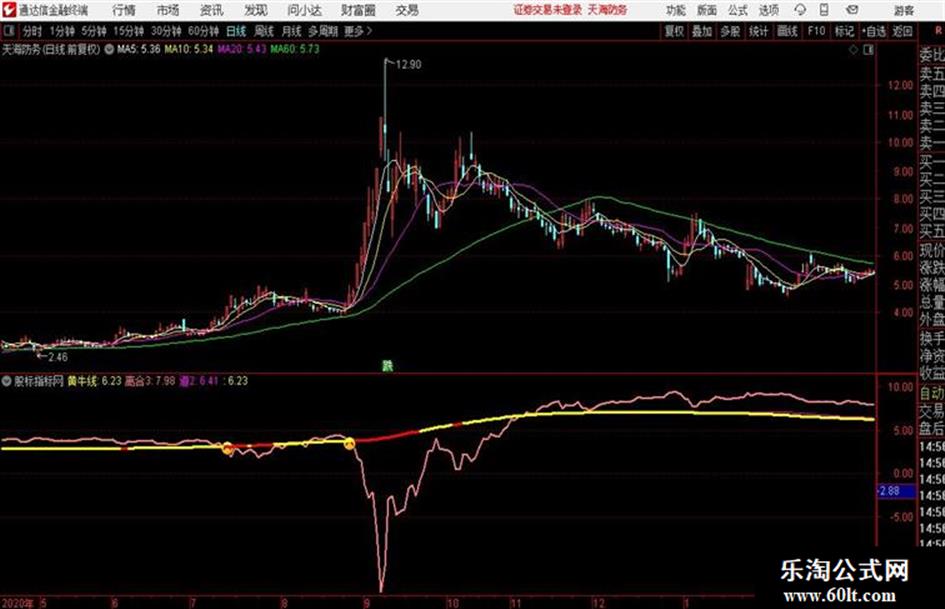This screenshot has width=945, height=609.
Task: Switch to 分时 period tab
Action: coord(33,31)
